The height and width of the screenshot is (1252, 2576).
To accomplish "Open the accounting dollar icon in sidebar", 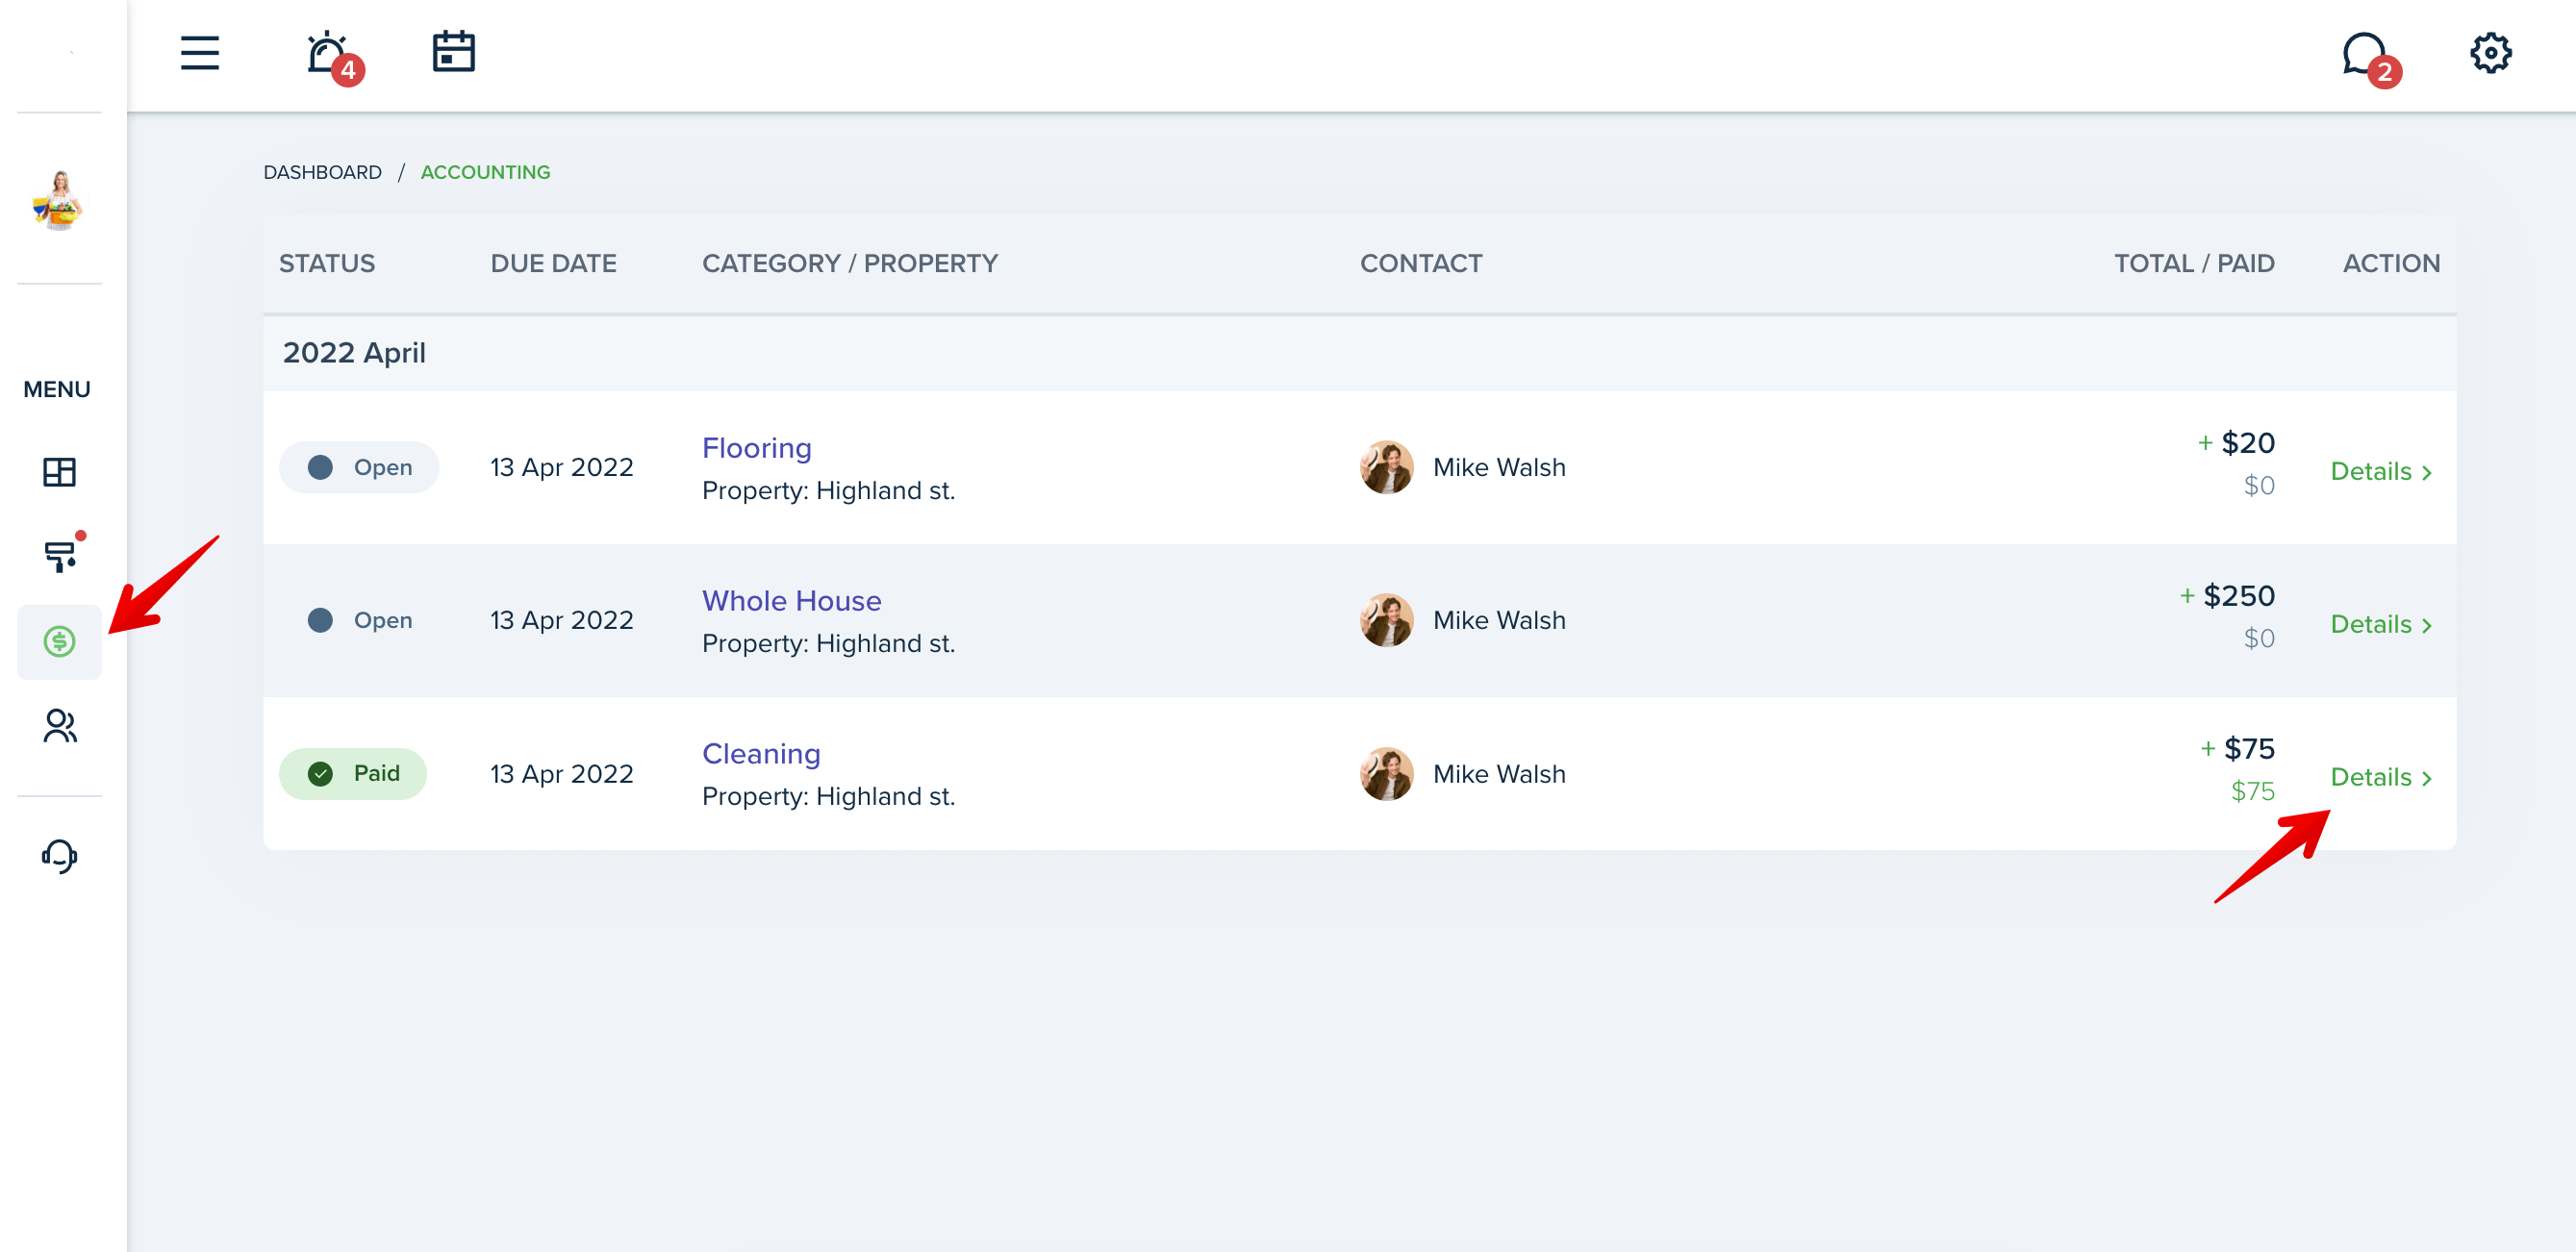I will [x=59, y=641].
